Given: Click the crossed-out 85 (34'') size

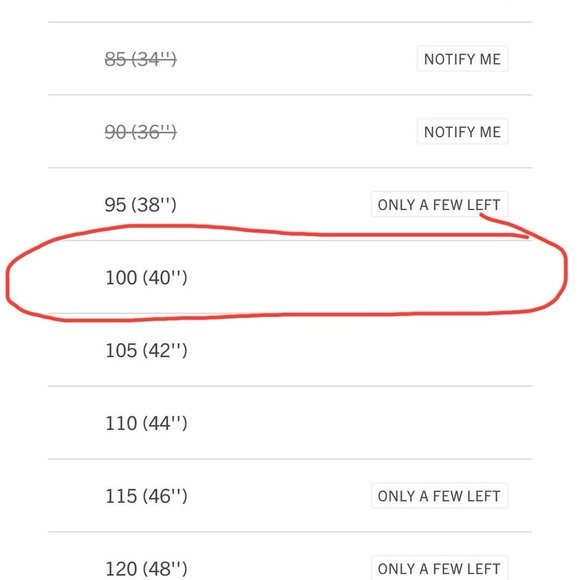Looking at the screenshot, I should click(141, 59).
